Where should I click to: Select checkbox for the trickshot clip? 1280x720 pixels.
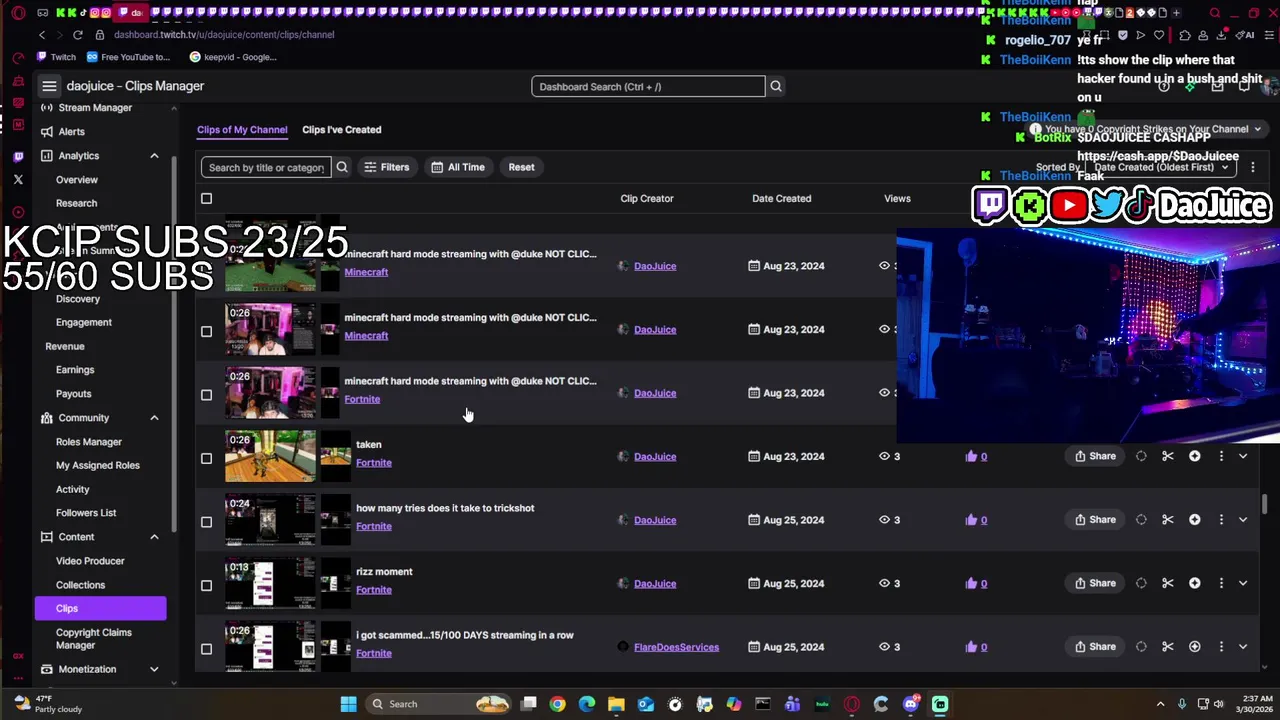click(207, 521)
